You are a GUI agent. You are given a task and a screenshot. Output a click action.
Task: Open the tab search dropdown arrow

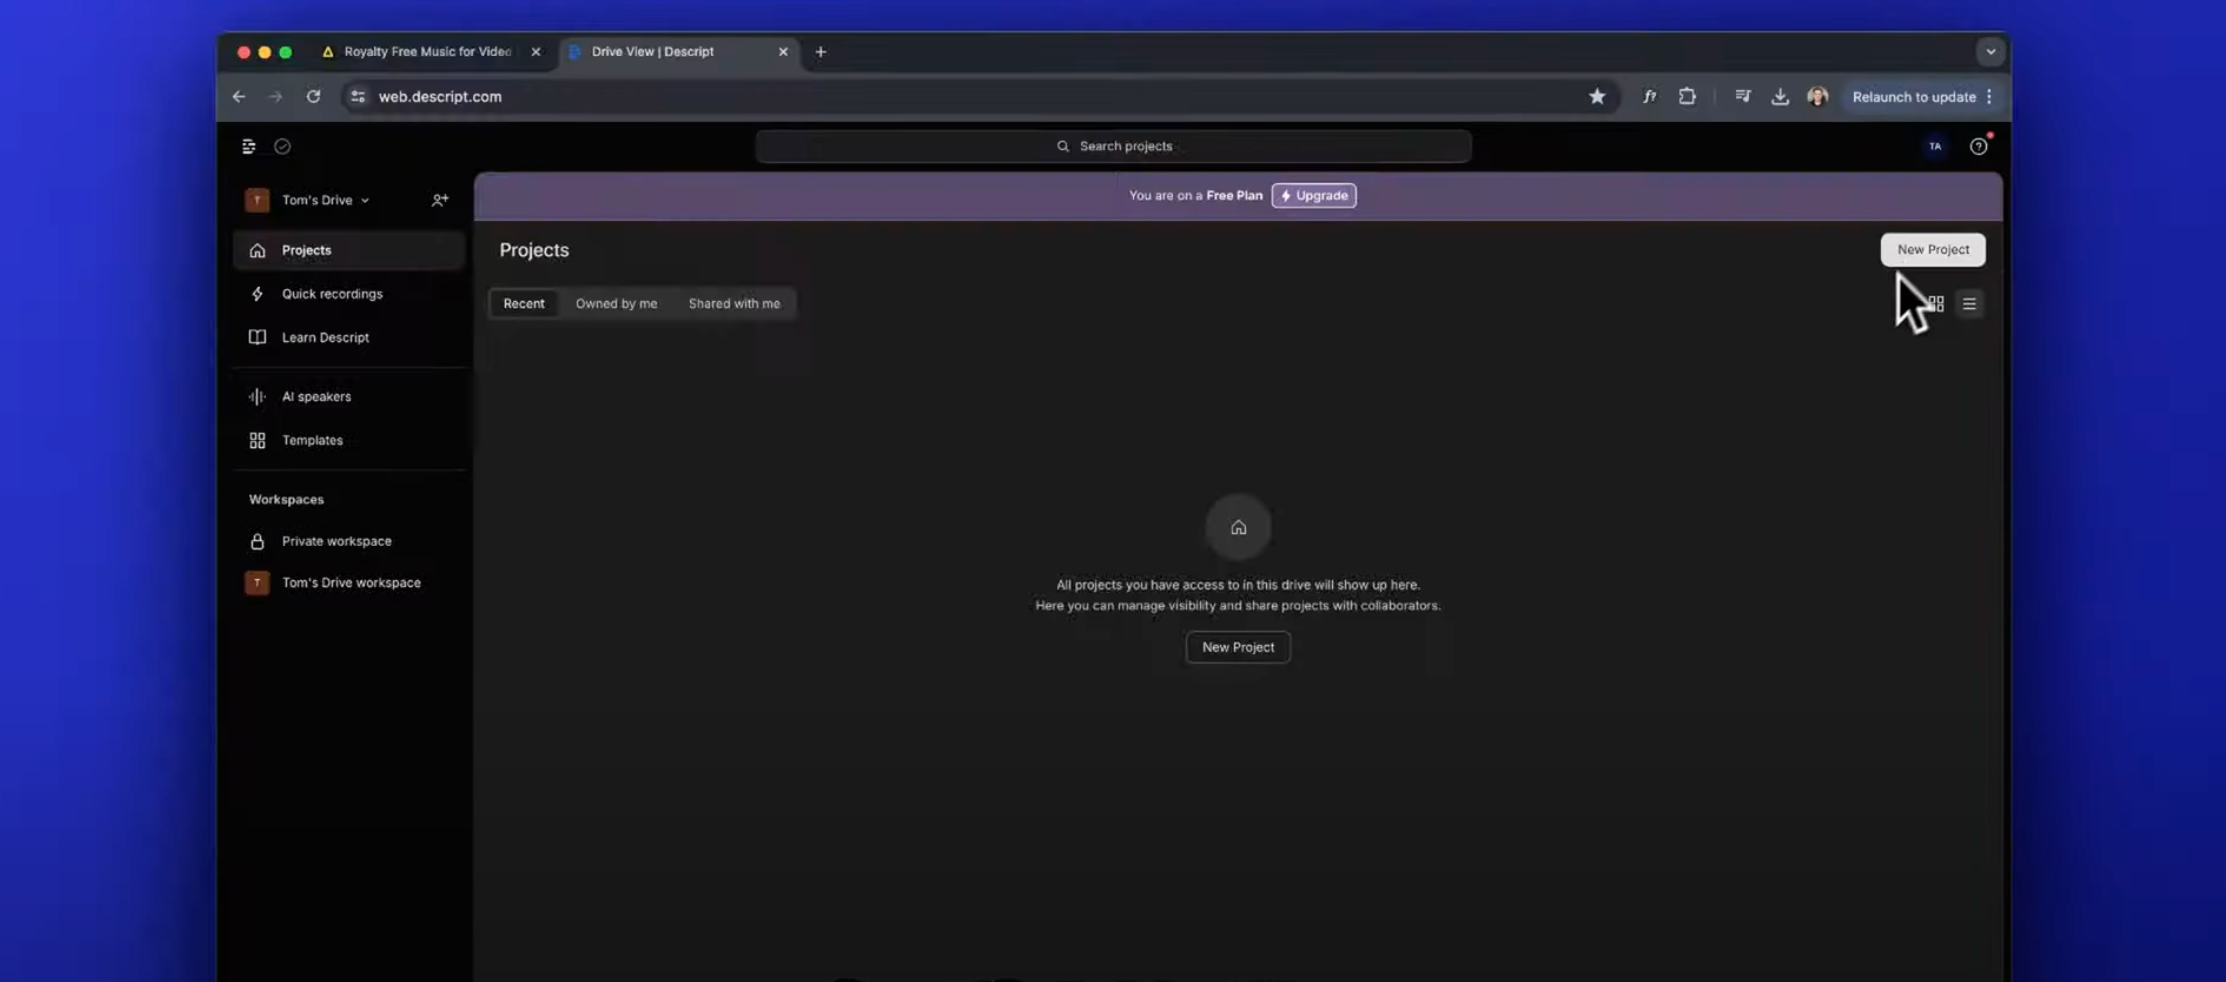[x=1990, y=52]
